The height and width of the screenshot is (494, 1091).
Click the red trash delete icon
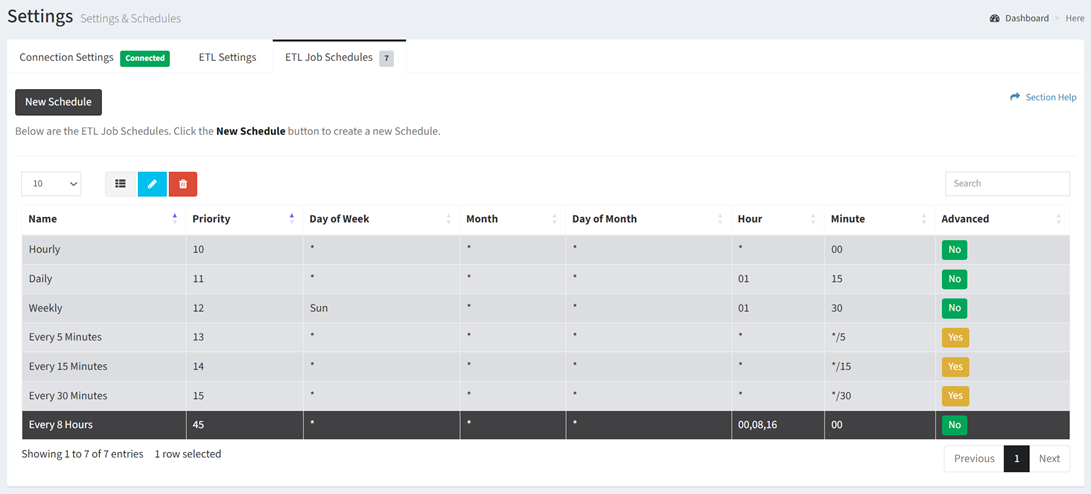(x=183, y=184)
